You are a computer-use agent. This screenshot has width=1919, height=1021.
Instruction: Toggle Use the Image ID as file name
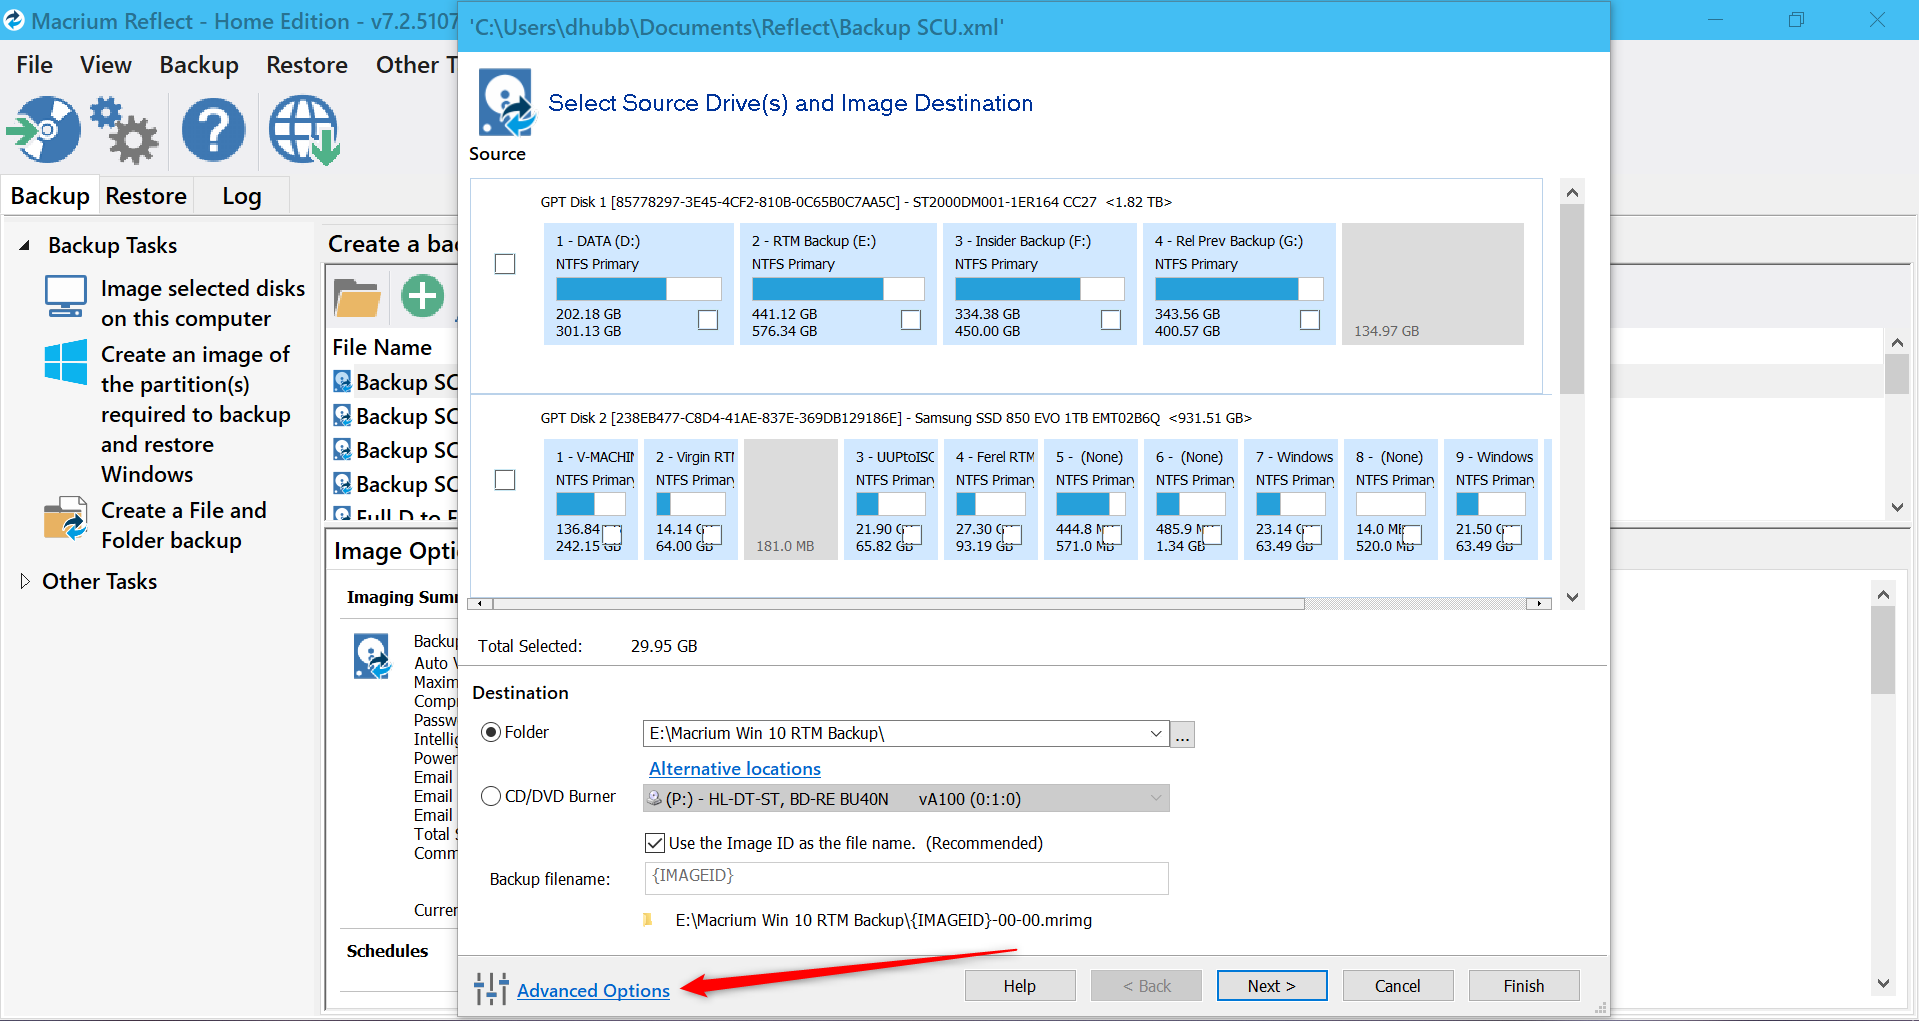[655, 843]
